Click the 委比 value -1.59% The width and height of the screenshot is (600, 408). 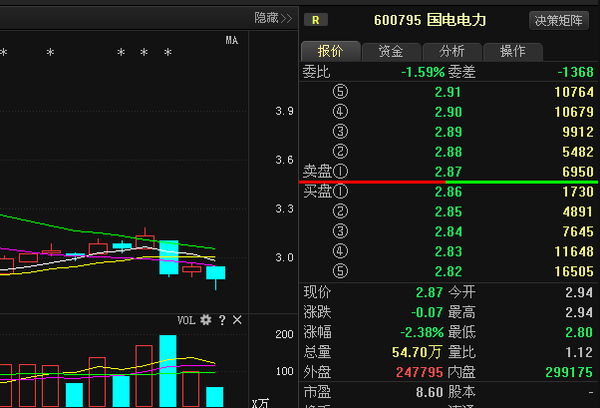(423, 72)
